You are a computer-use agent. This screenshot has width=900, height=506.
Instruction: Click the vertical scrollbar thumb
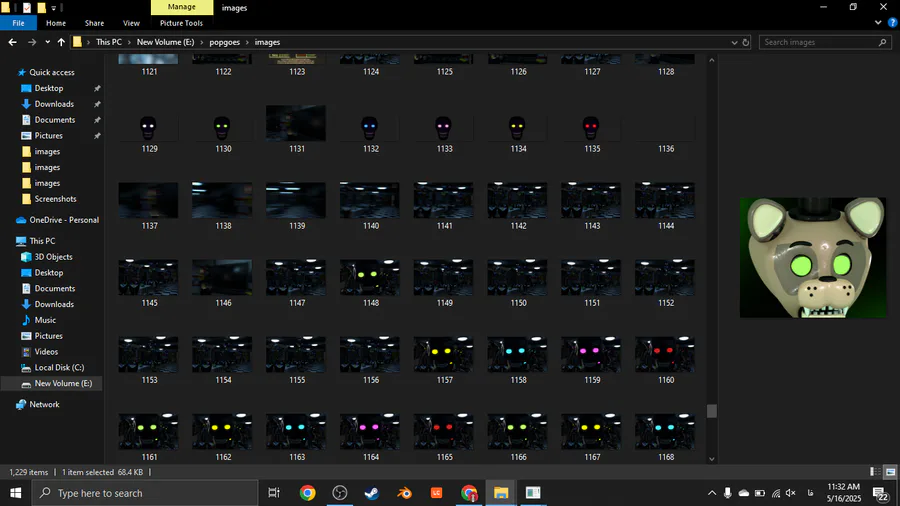tap(712, 411)
